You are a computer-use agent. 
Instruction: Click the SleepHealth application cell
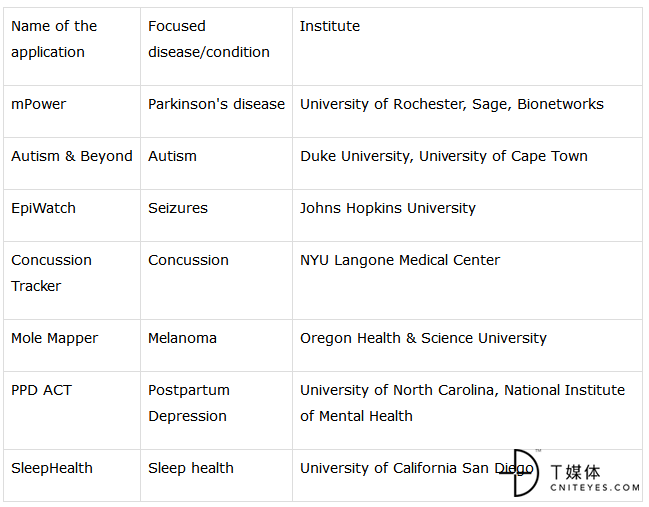coord(72,476)
